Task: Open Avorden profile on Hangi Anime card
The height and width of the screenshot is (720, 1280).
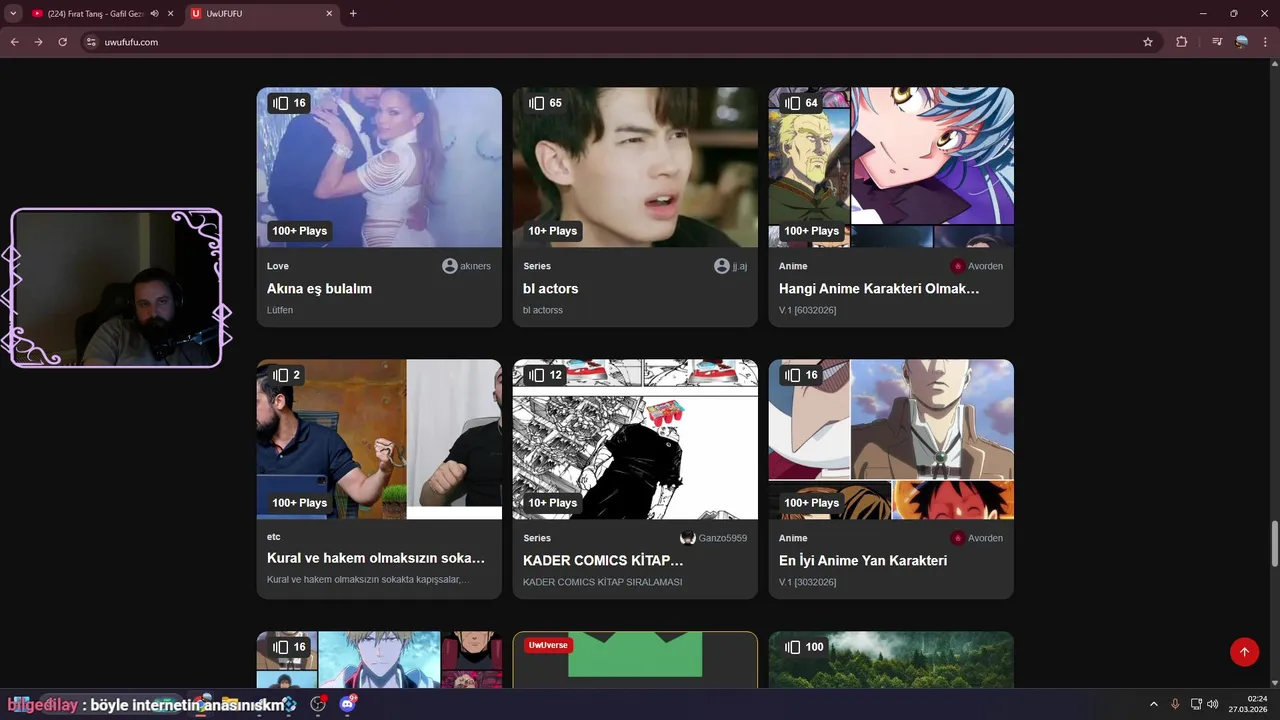Action: click(x=976, y=266)
